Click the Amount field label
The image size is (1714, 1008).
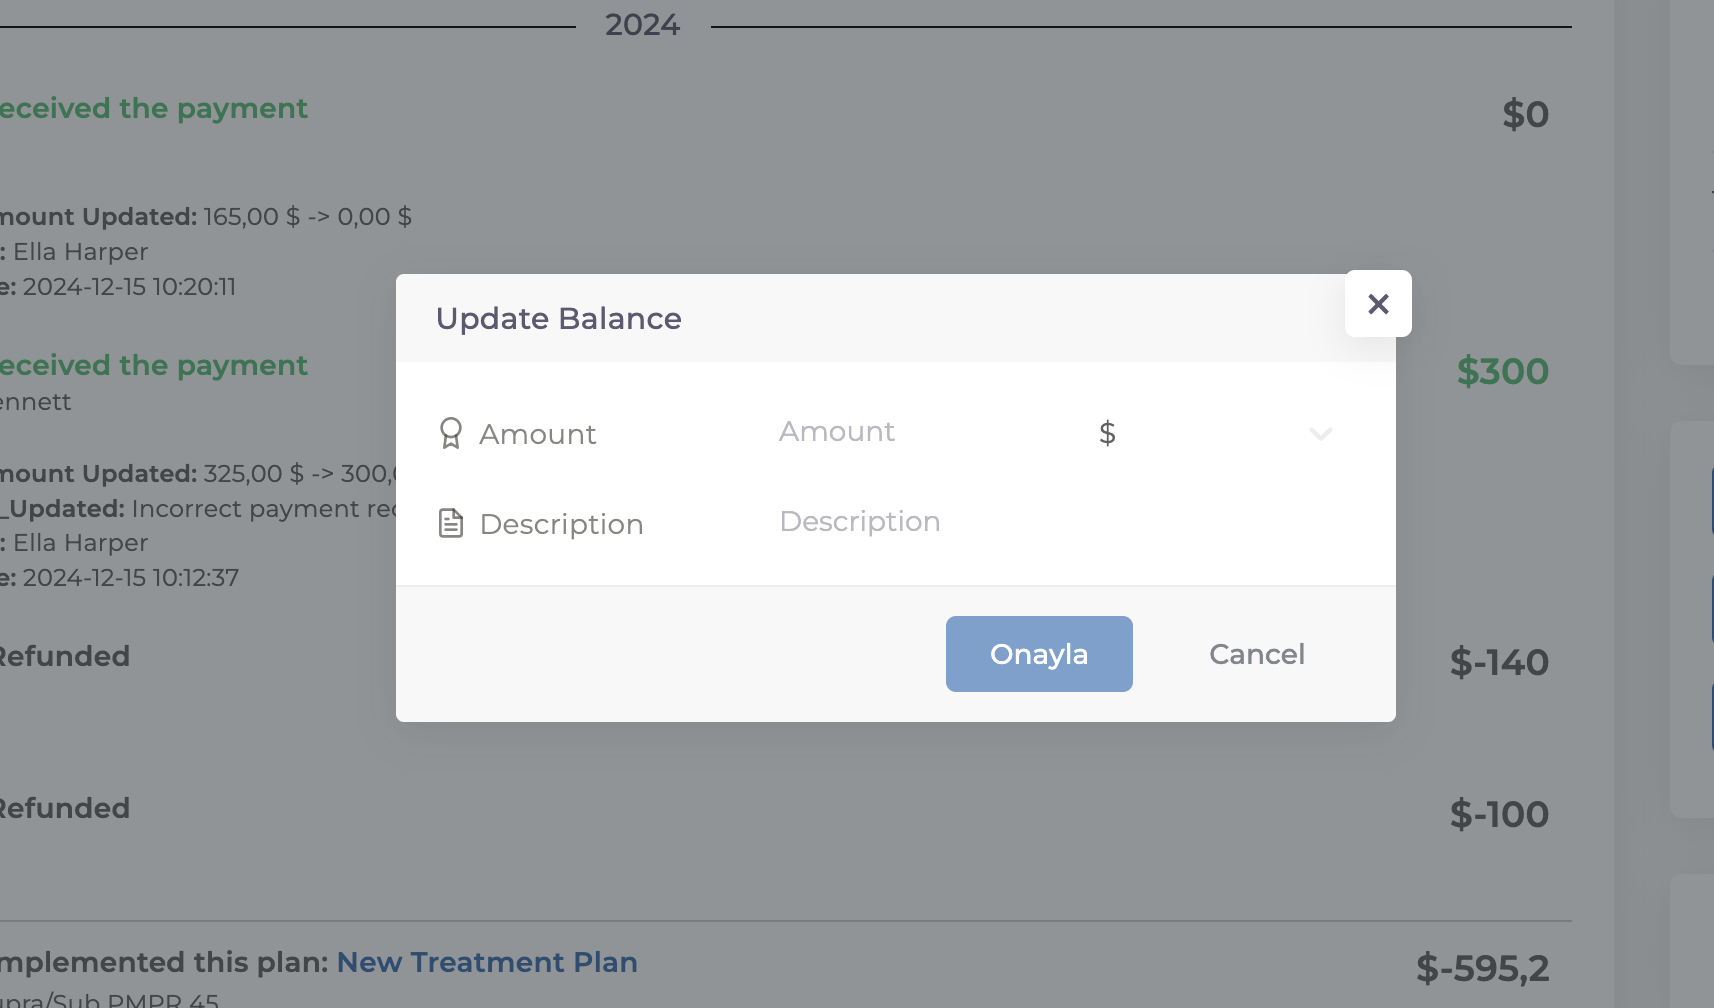538,435
